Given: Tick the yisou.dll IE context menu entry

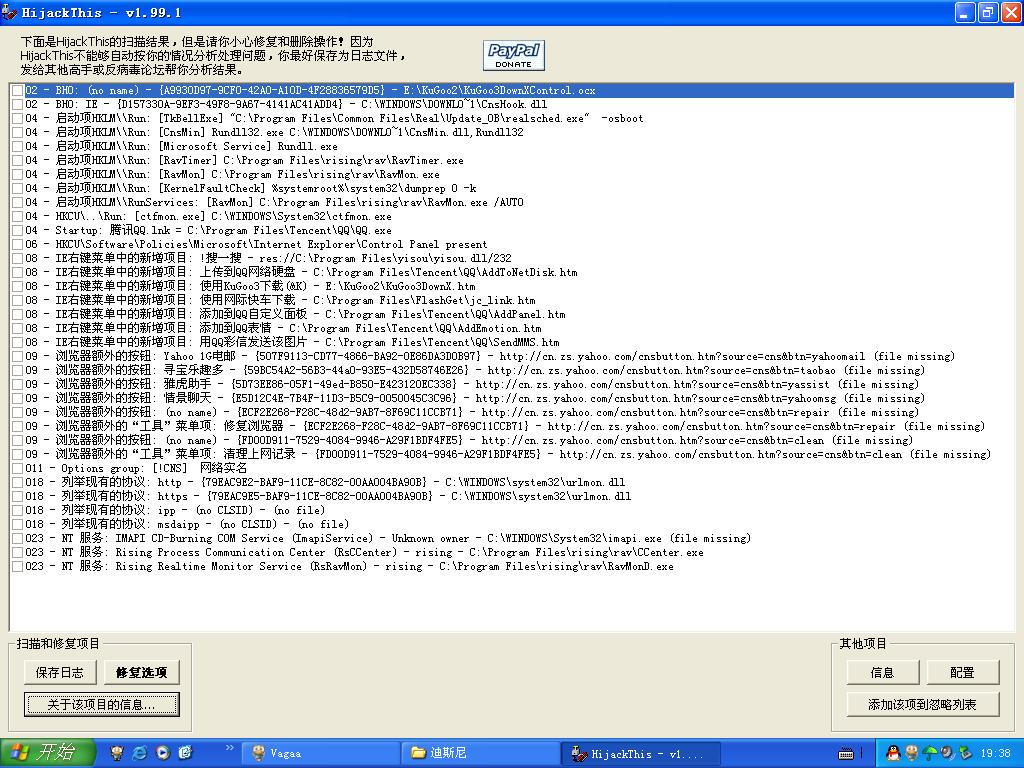Looking at the screenshot, I should point(18,258).
